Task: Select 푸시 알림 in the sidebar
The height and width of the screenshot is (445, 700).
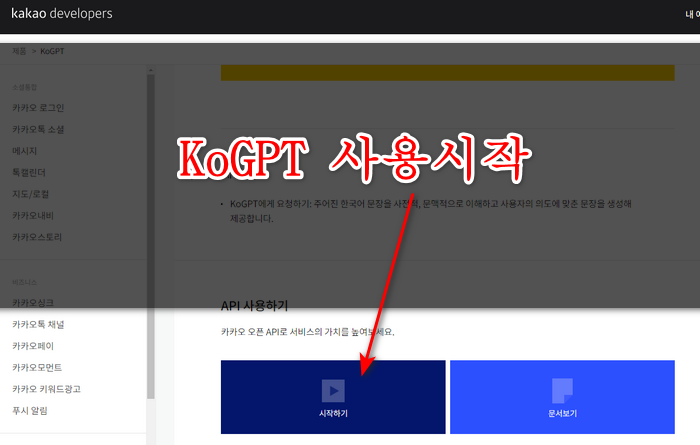Action: pos(29,411)
